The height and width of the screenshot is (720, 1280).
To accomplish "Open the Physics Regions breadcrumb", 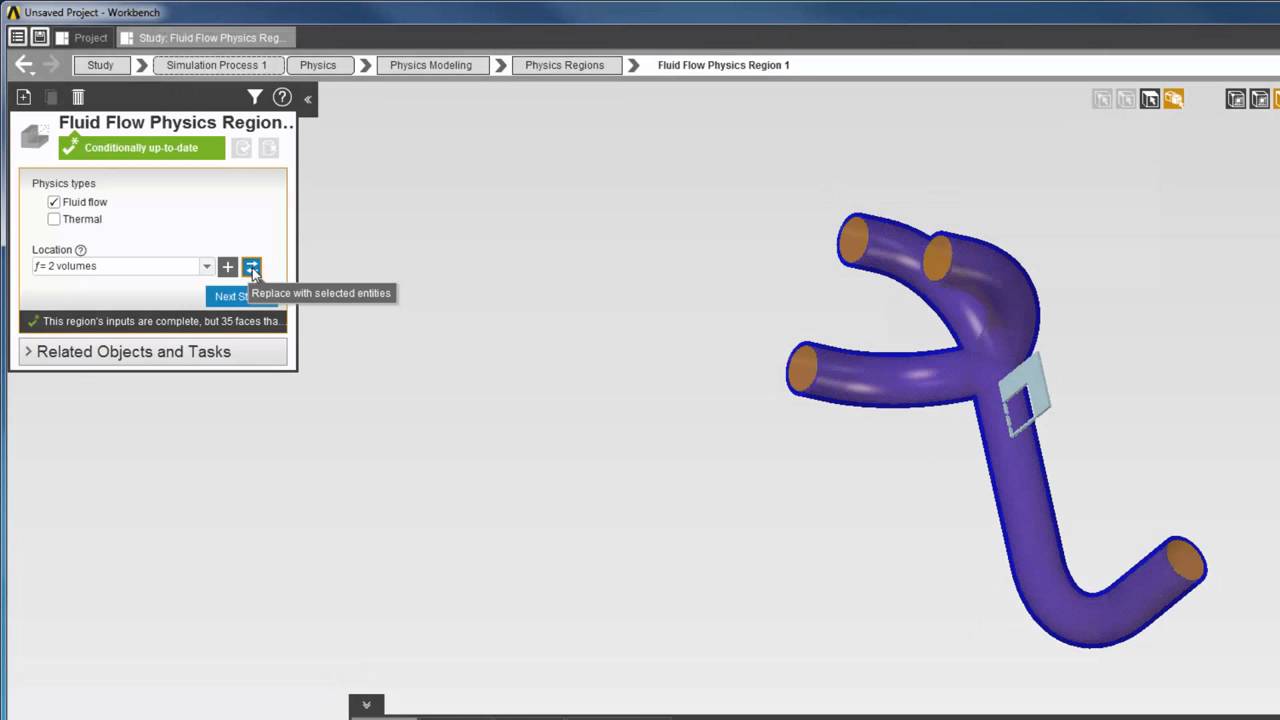I will click(565, 65).
